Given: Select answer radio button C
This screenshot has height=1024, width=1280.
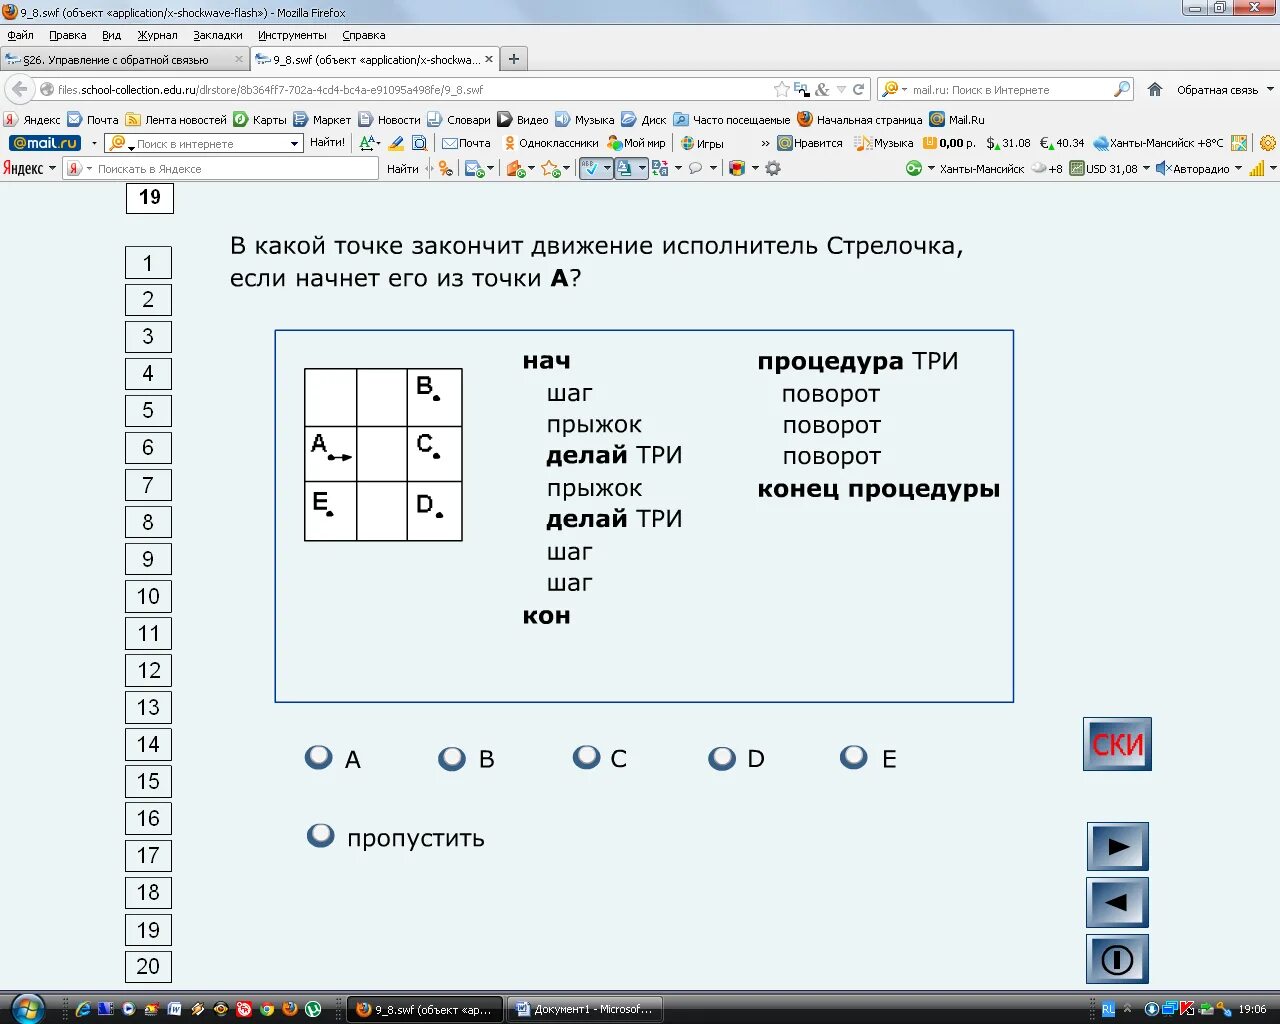Looking at the screenshot, I should tap(586, 757).
